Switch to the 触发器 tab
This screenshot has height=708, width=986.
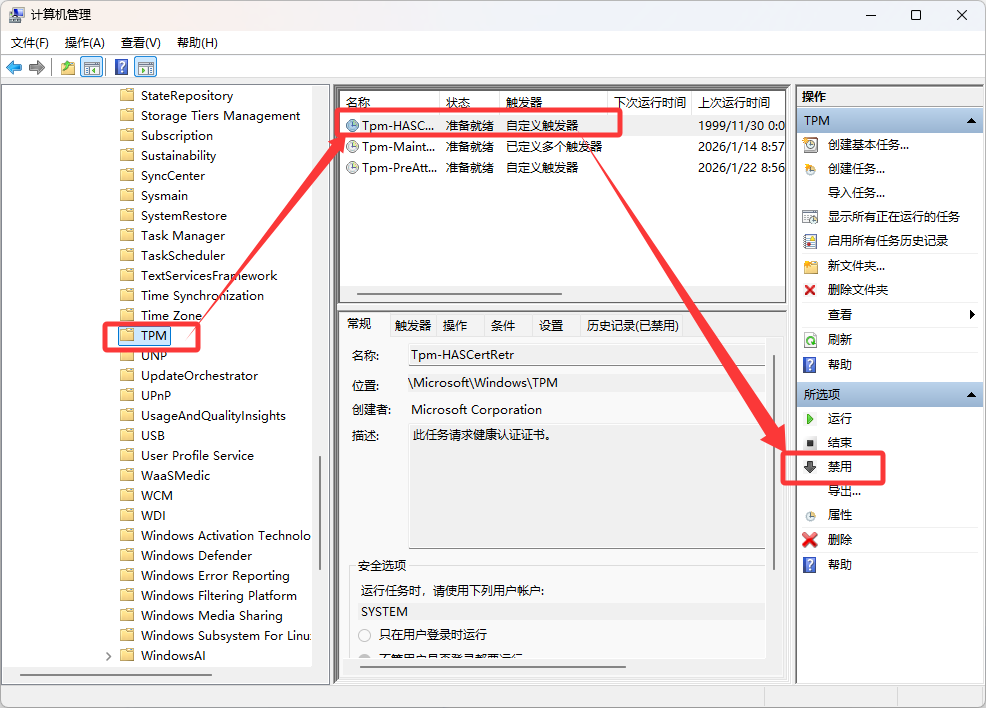[412, 325]
